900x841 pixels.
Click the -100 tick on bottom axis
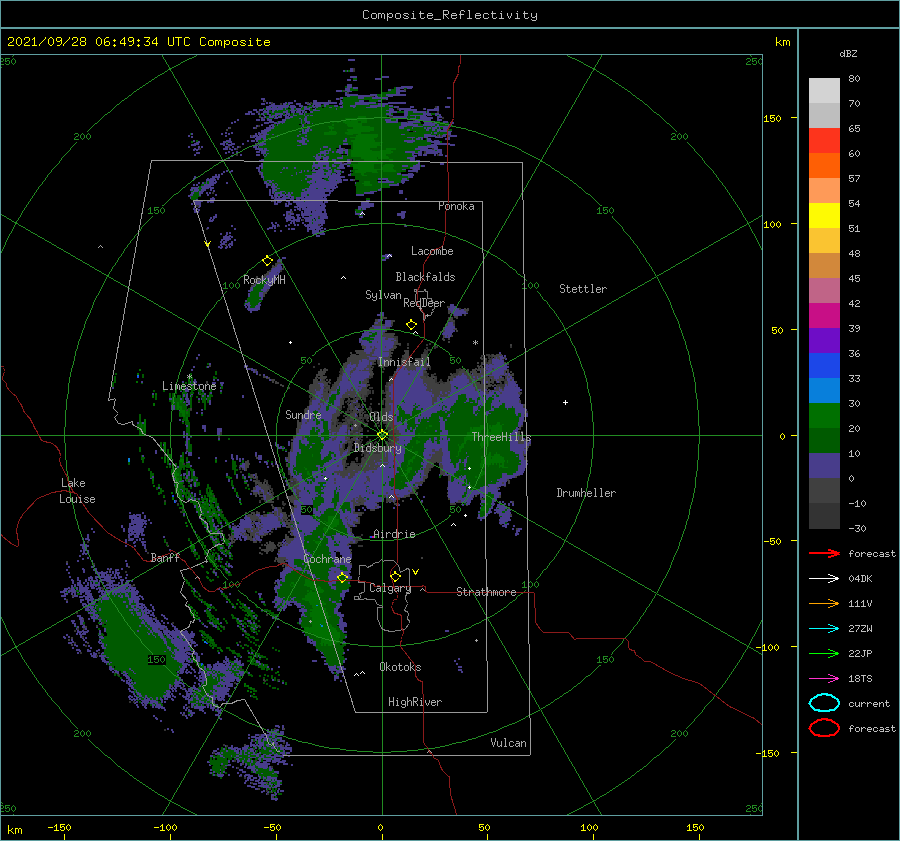(165, 827)
